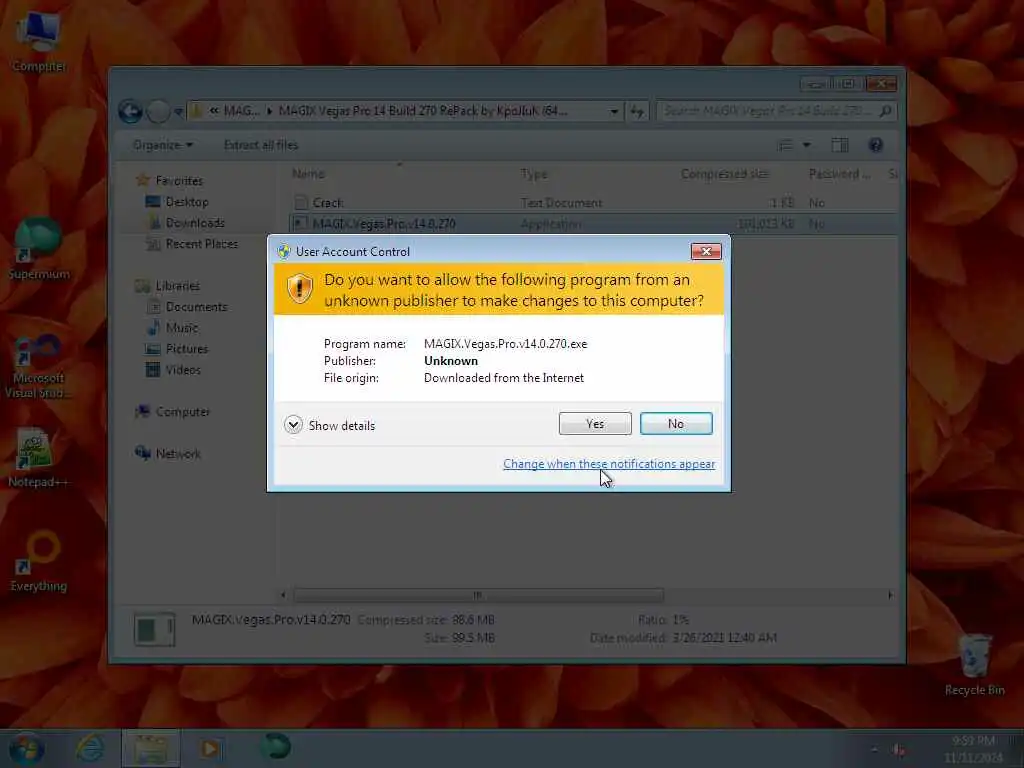Select Network in navigation pane
Viewport: 1024px width, 768px height.
178,454
